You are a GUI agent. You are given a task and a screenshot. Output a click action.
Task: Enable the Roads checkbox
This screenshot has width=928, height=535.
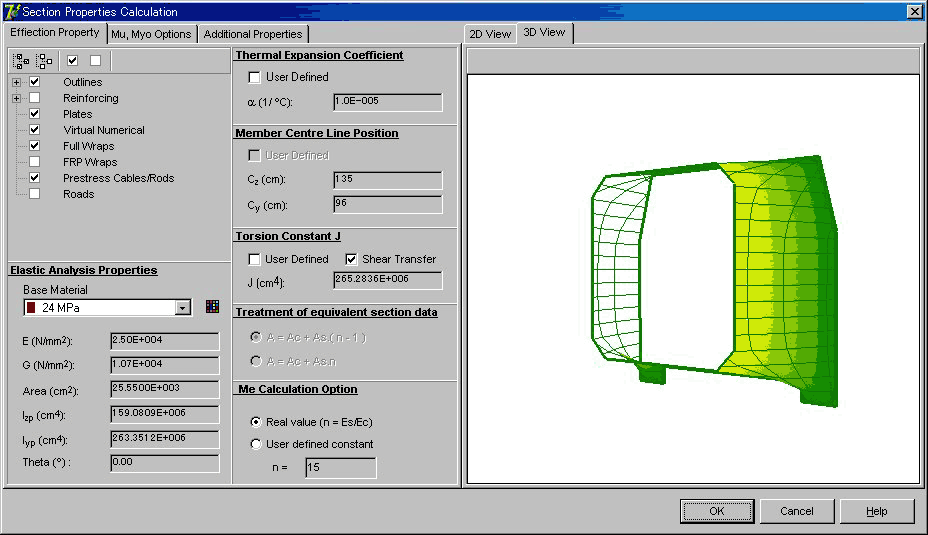34,194
